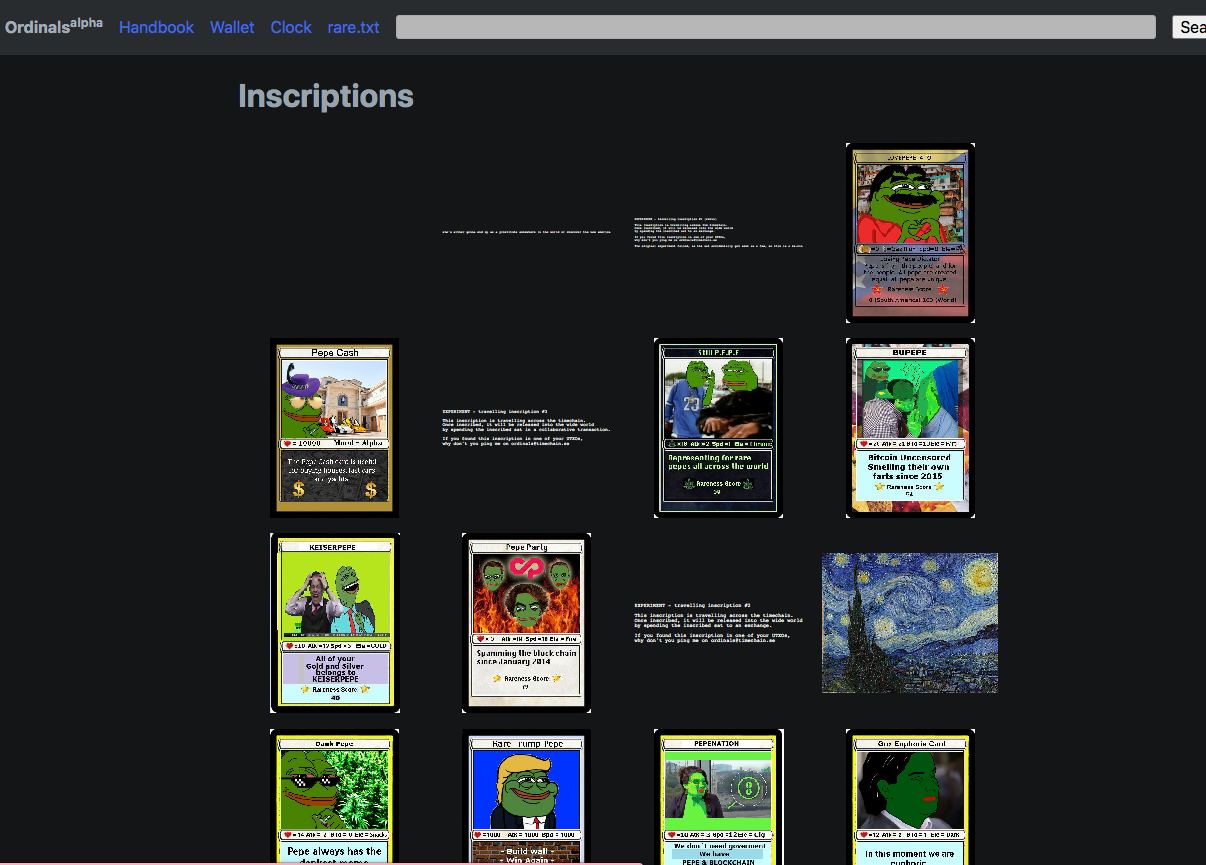This screenshot has height=865, width=1206.
Task: Go to the Ordinals alpha home link
Action: (53, 26)
